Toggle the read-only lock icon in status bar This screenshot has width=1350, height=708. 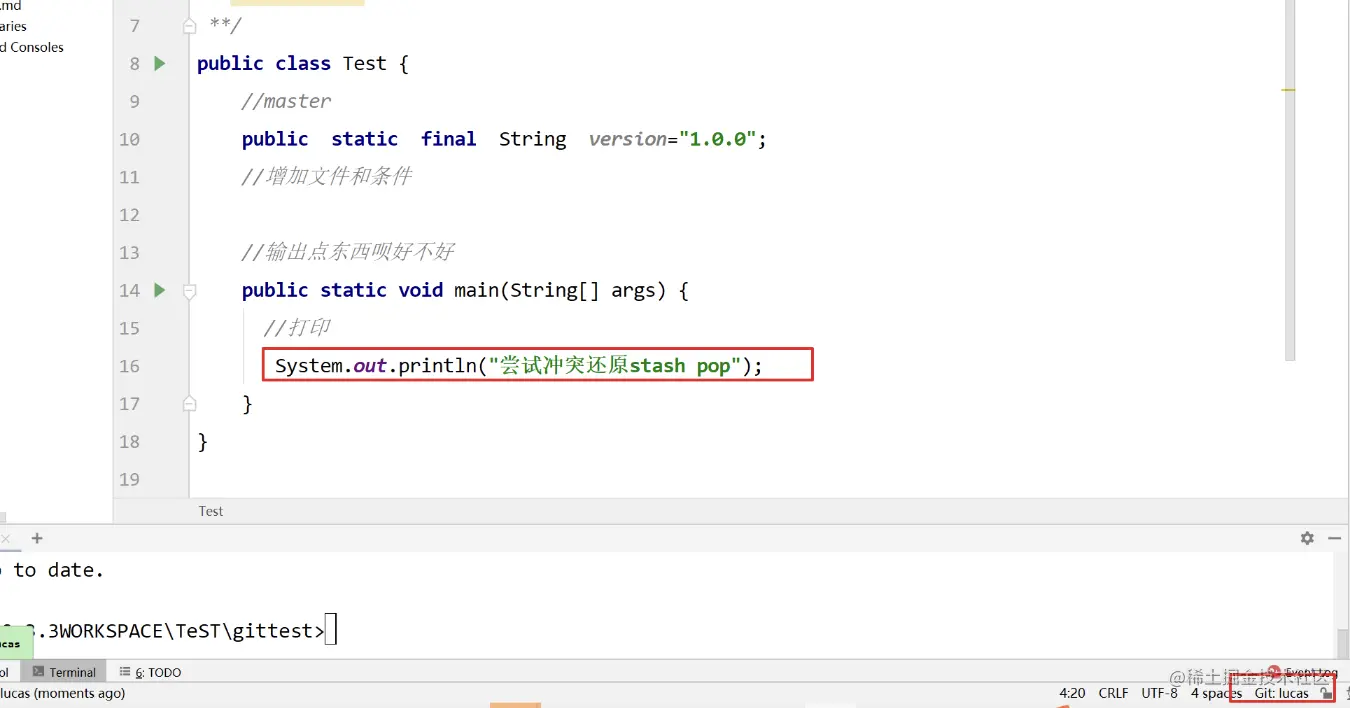click(1325, 693)
